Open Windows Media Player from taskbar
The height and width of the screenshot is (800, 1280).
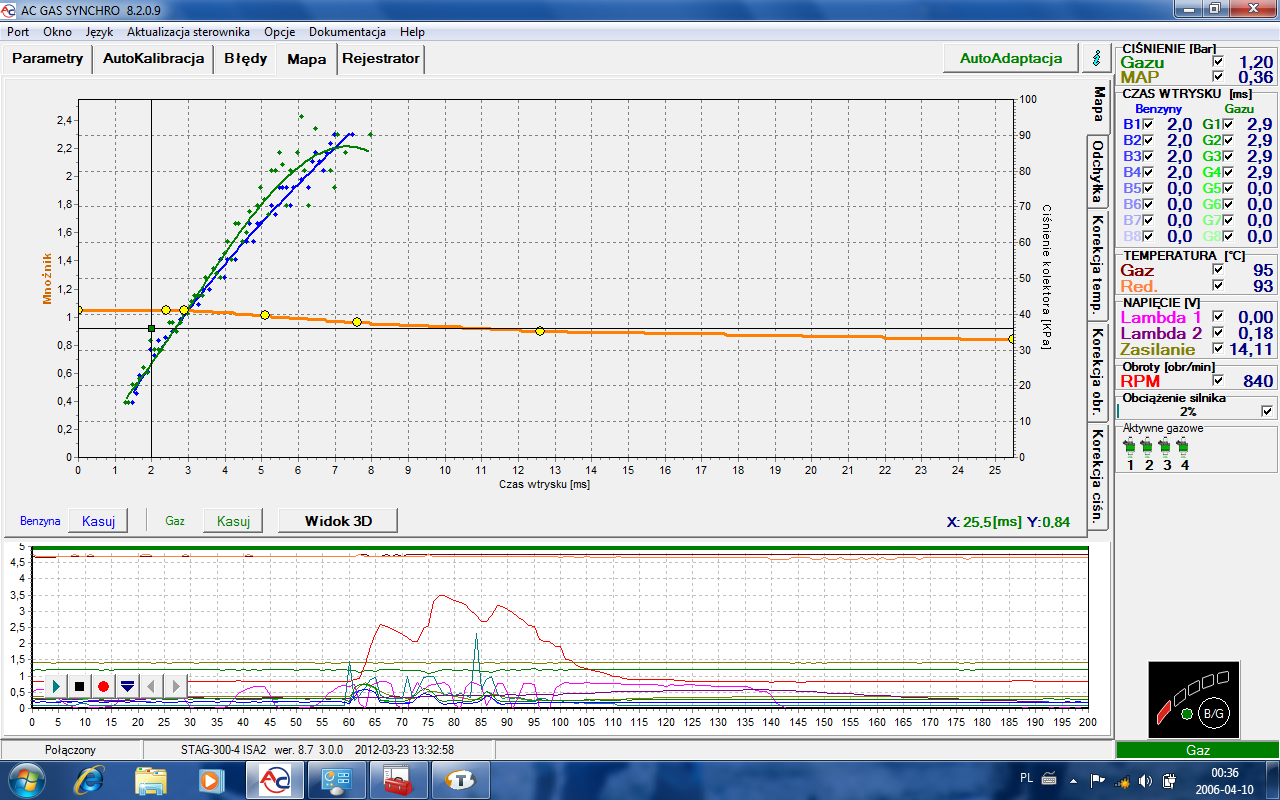pyautogui.click(x=211, y=779)
